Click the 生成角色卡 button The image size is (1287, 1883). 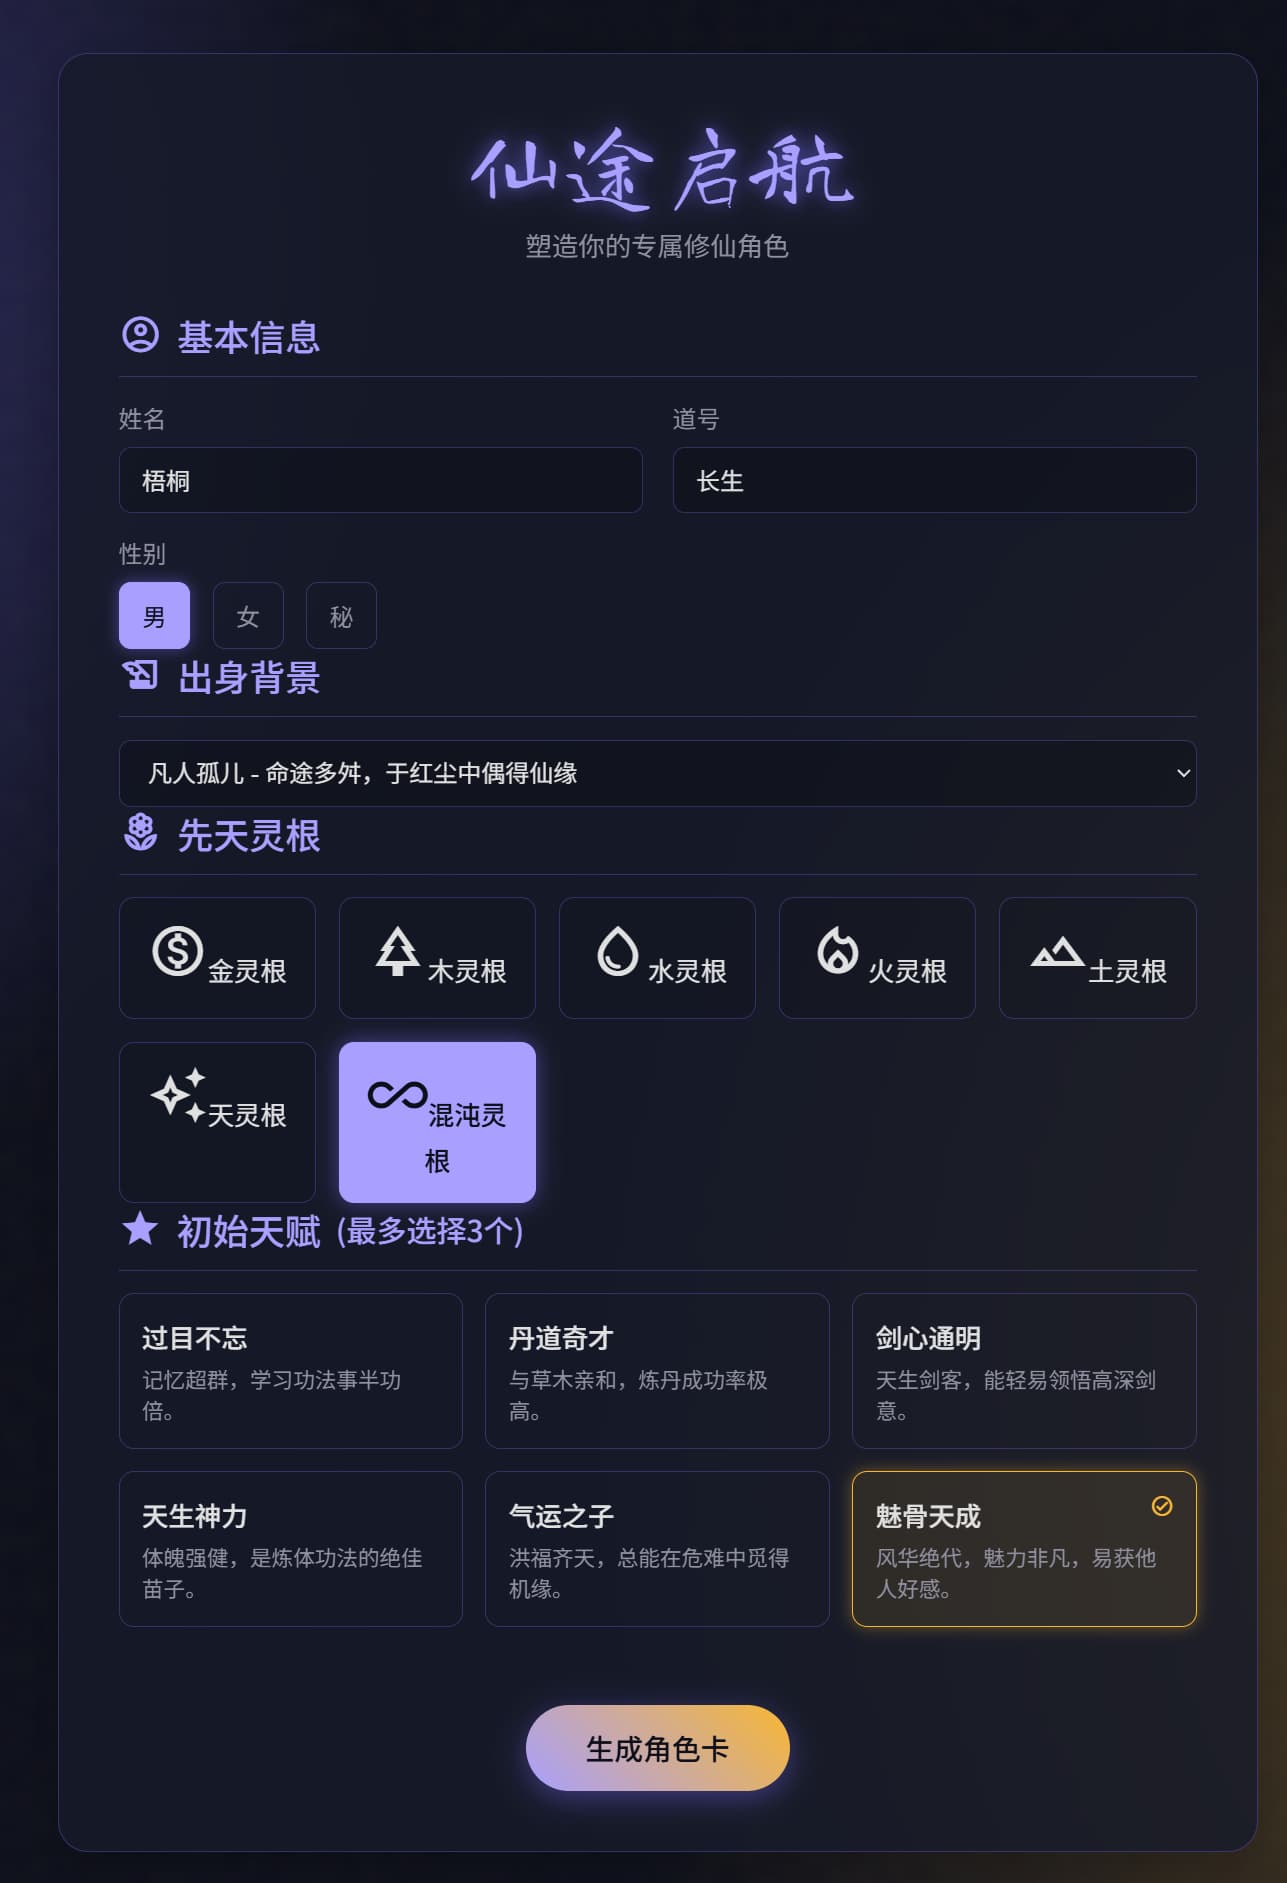pyautogui.click(x=657, y=1748)
